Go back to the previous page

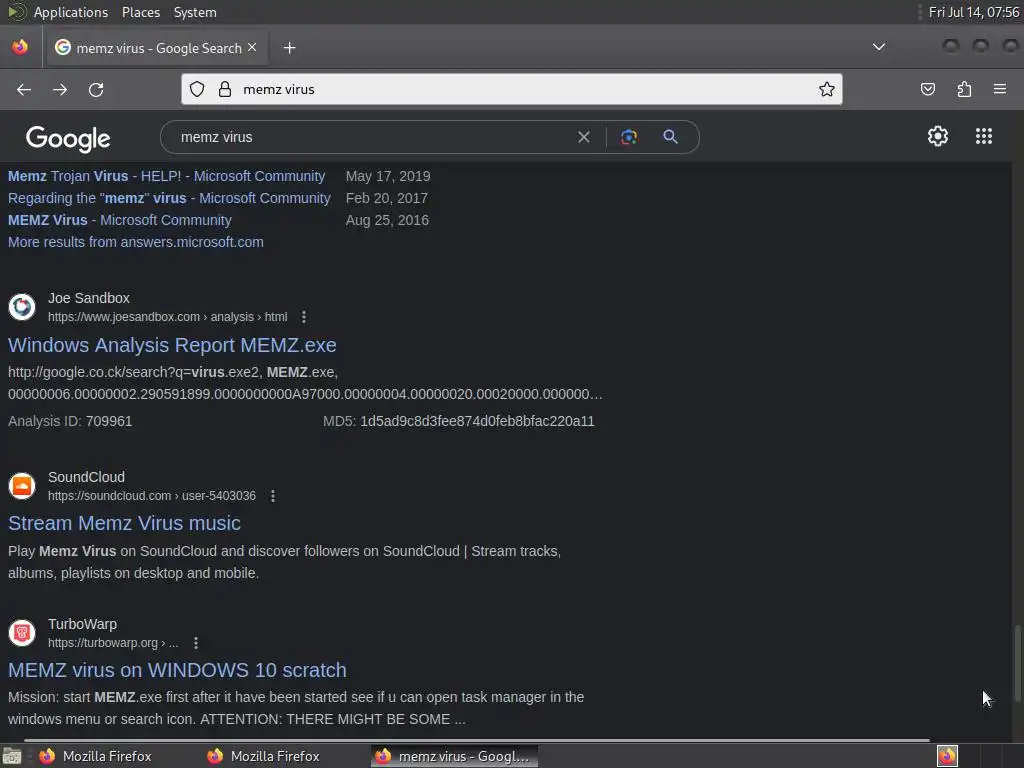pos(24,89)
